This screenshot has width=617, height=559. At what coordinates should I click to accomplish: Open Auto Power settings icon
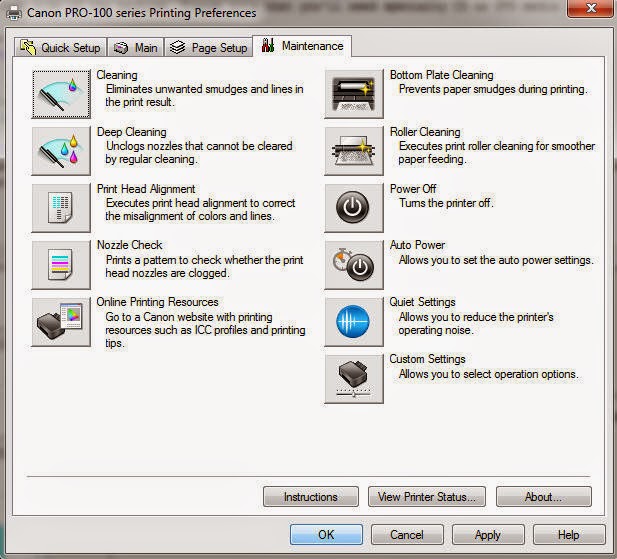(x=354, y=265)
